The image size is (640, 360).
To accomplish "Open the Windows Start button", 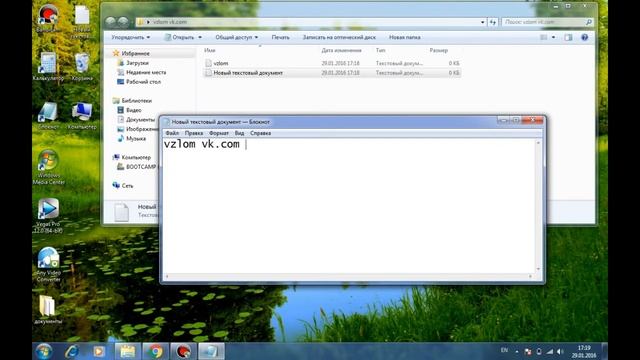I will coord(44,351).
